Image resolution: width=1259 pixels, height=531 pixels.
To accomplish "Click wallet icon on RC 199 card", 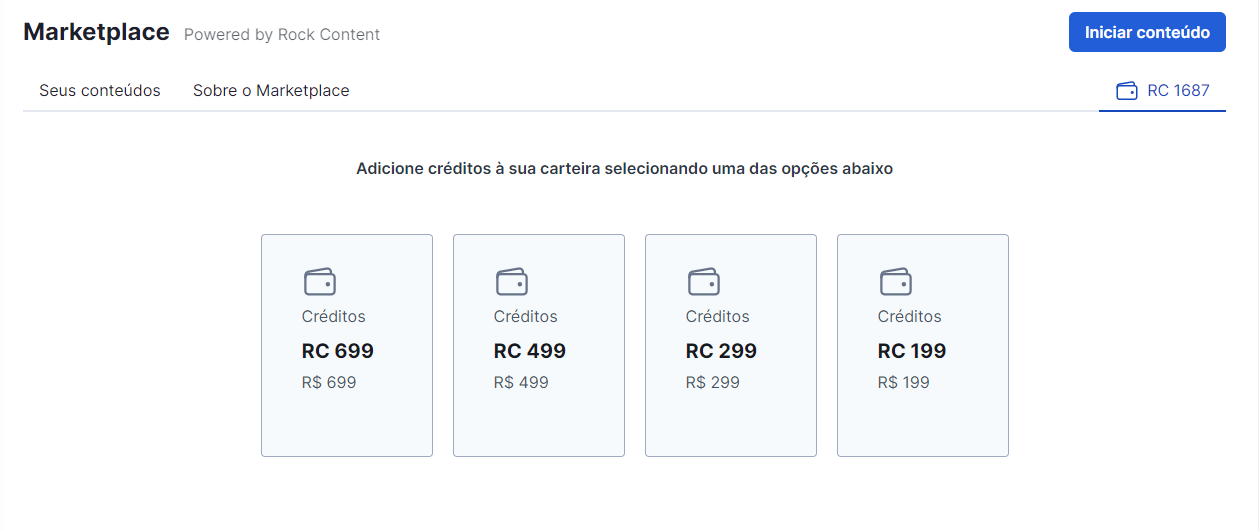I will coord(896,281).
